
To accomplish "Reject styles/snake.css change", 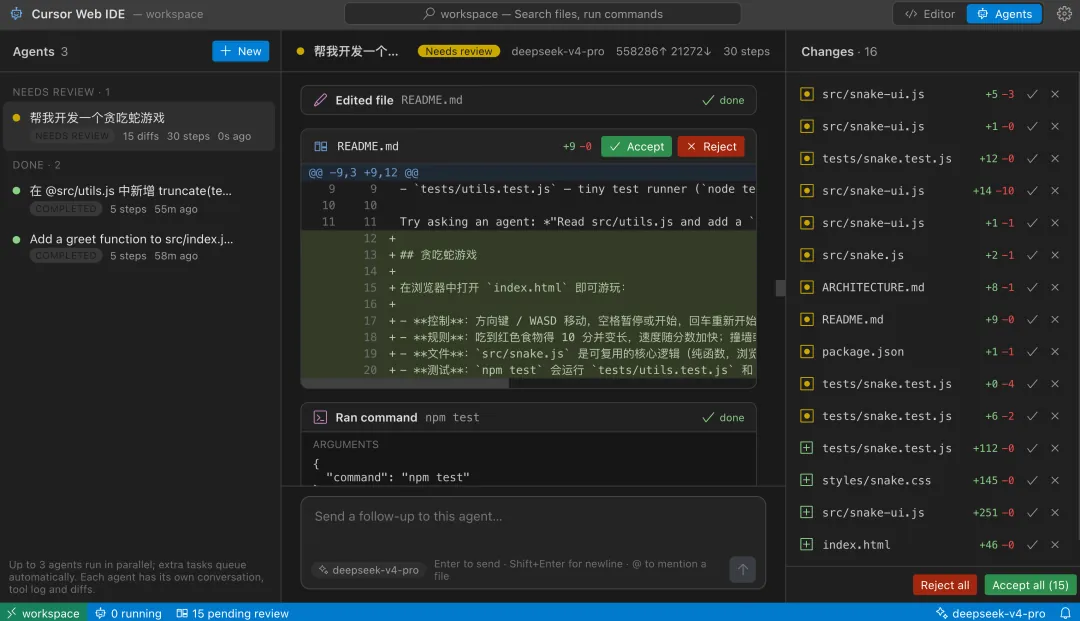I will (1055, 481).
